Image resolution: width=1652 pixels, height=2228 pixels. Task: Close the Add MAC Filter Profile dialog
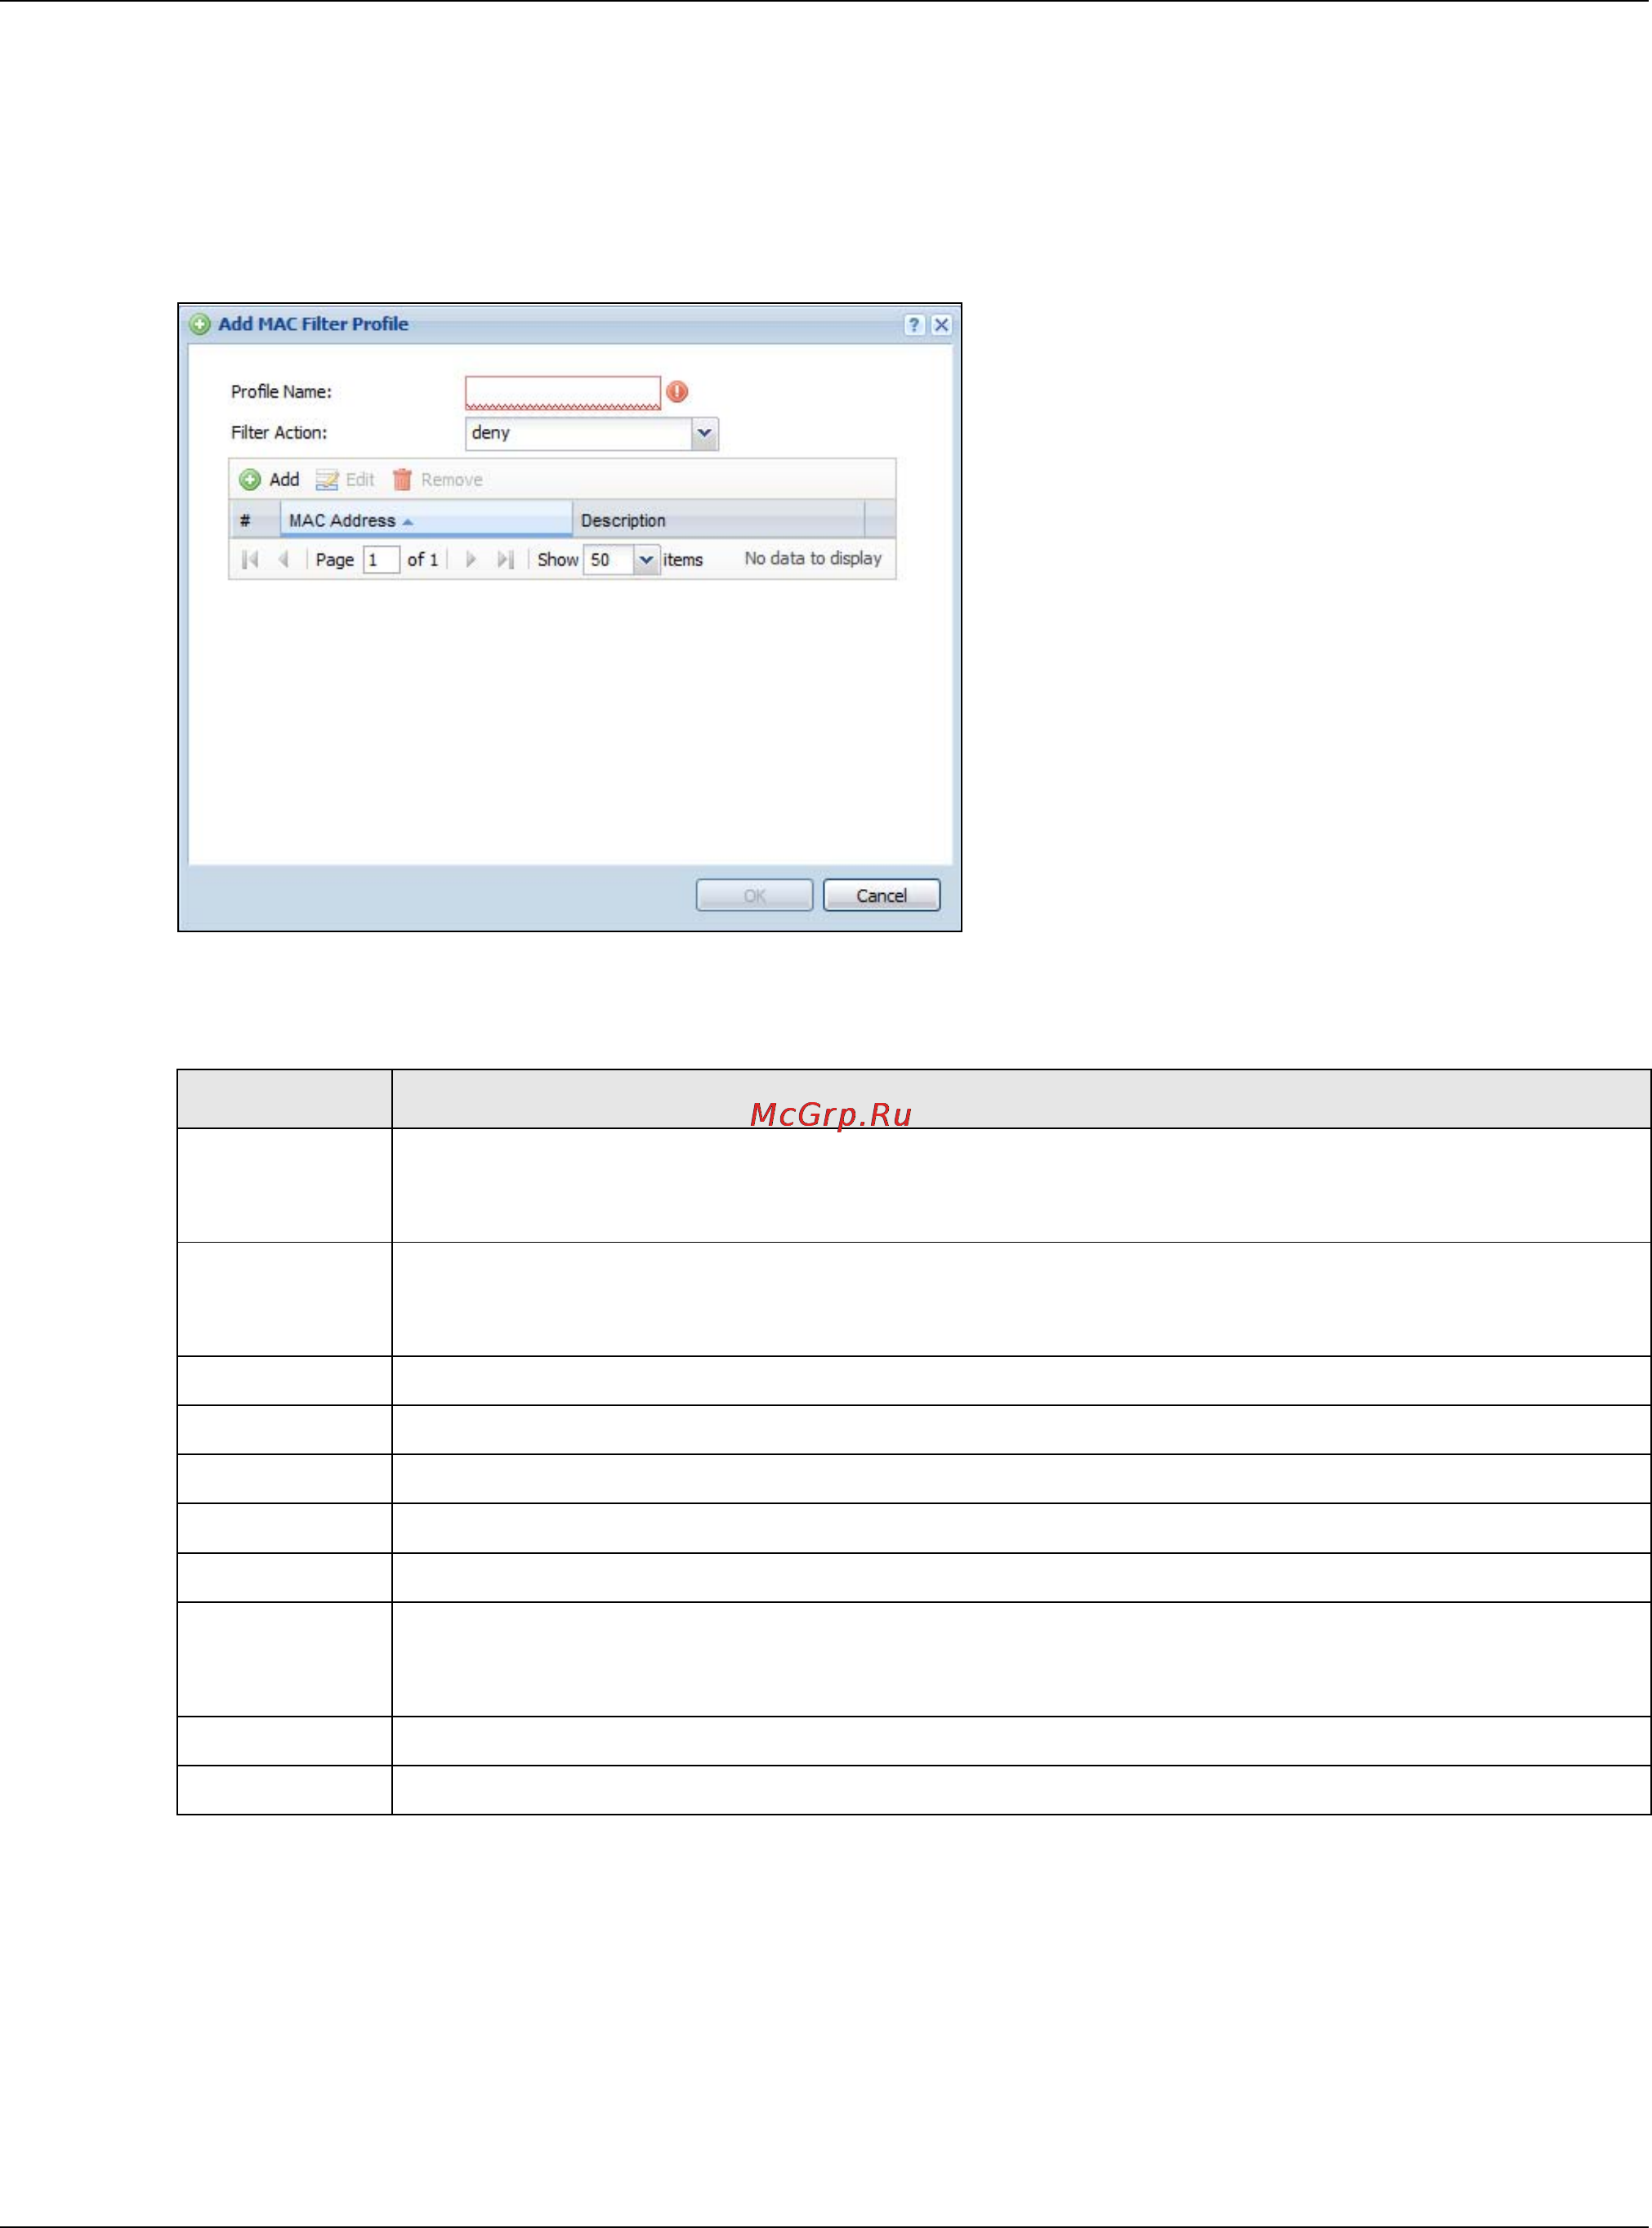941,325
